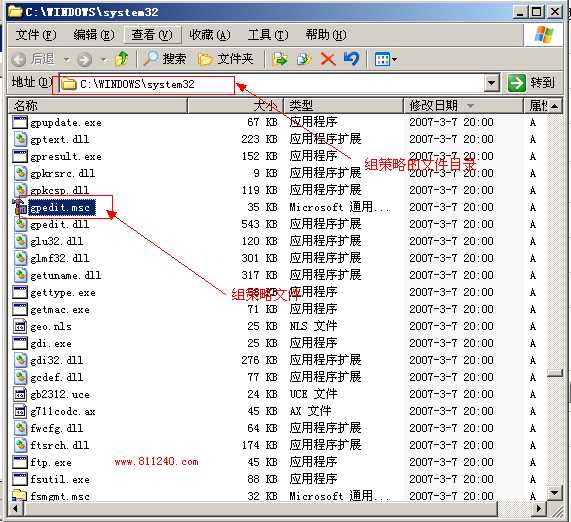Open the 查看(V) menu
This screenshot has height=522, width=571.
point(152,35)
